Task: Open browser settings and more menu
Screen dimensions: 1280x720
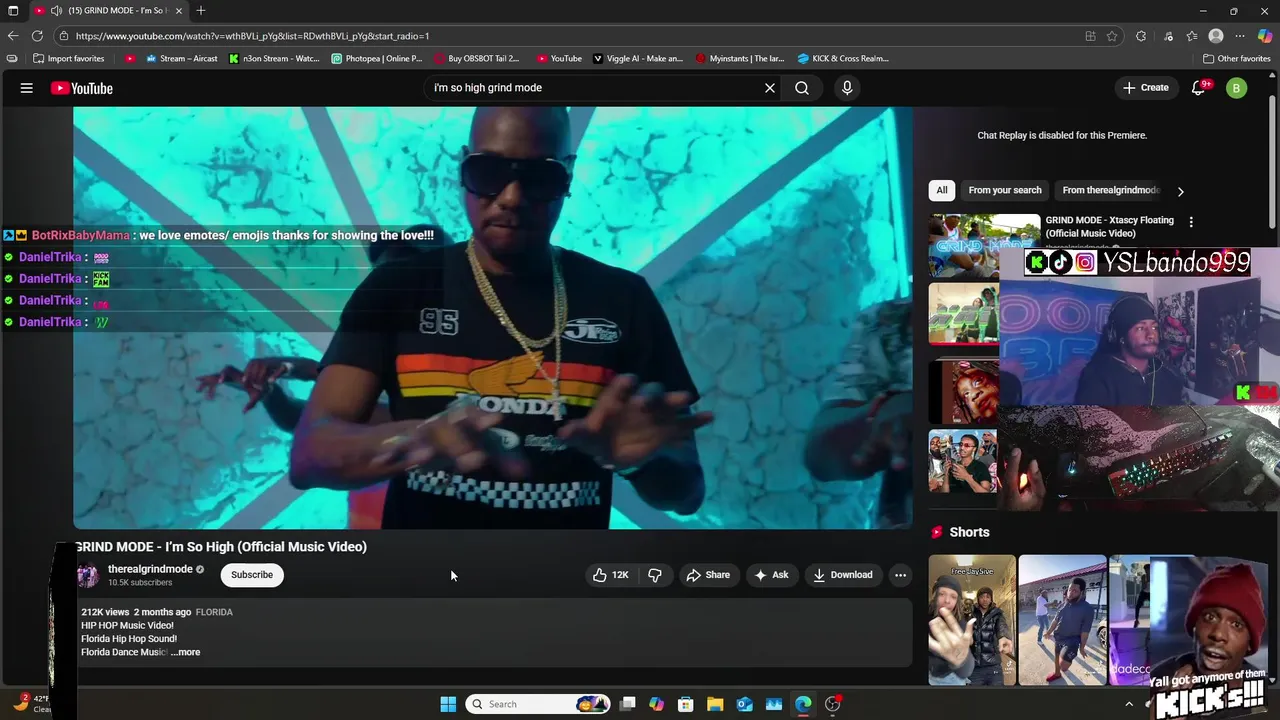Action: [1241, 36]
